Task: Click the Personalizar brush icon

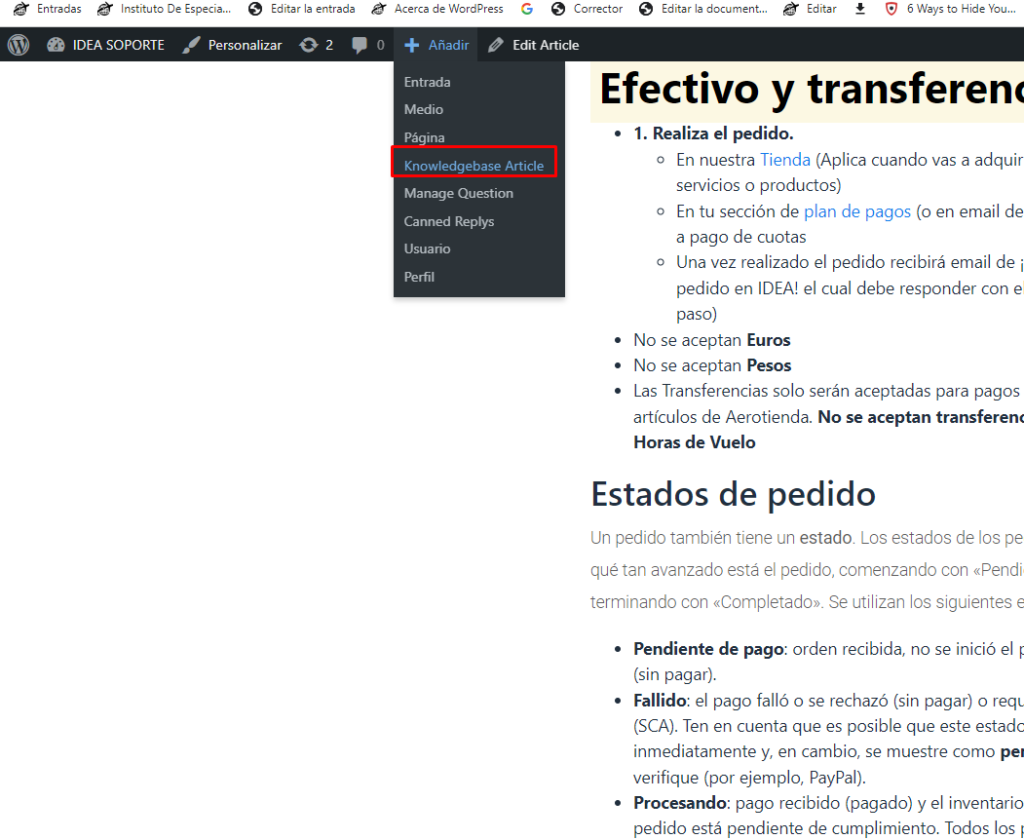Action: click(x=191, y=45)
